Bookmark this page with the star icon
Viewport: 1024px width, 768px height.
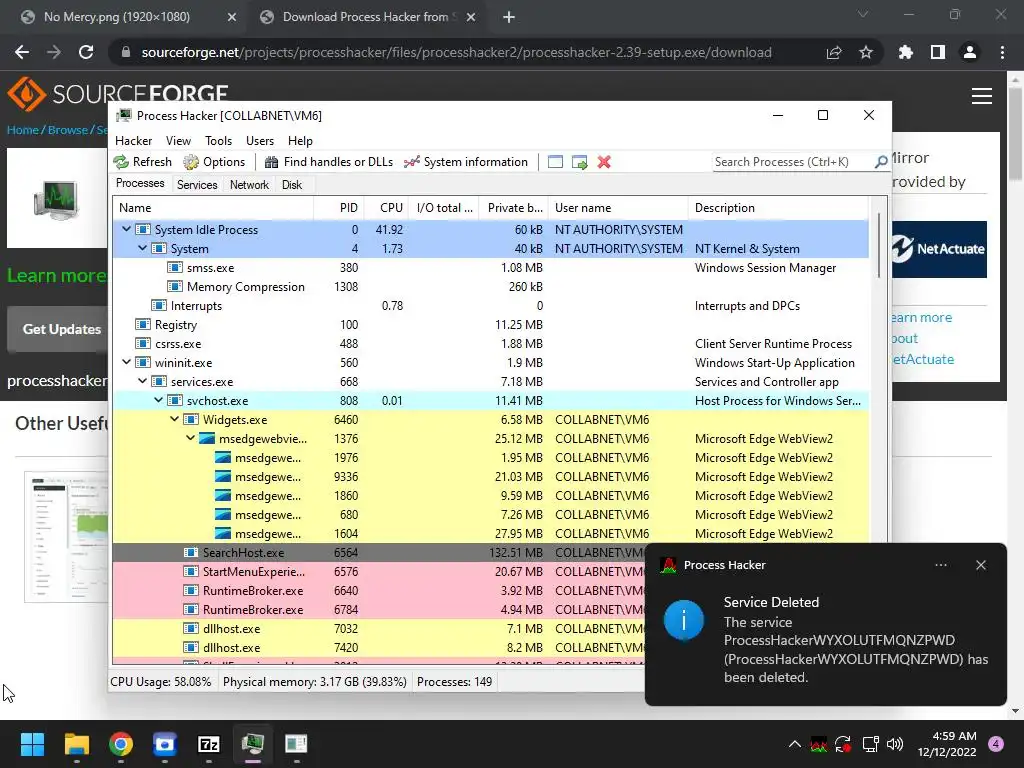(866, 52)
